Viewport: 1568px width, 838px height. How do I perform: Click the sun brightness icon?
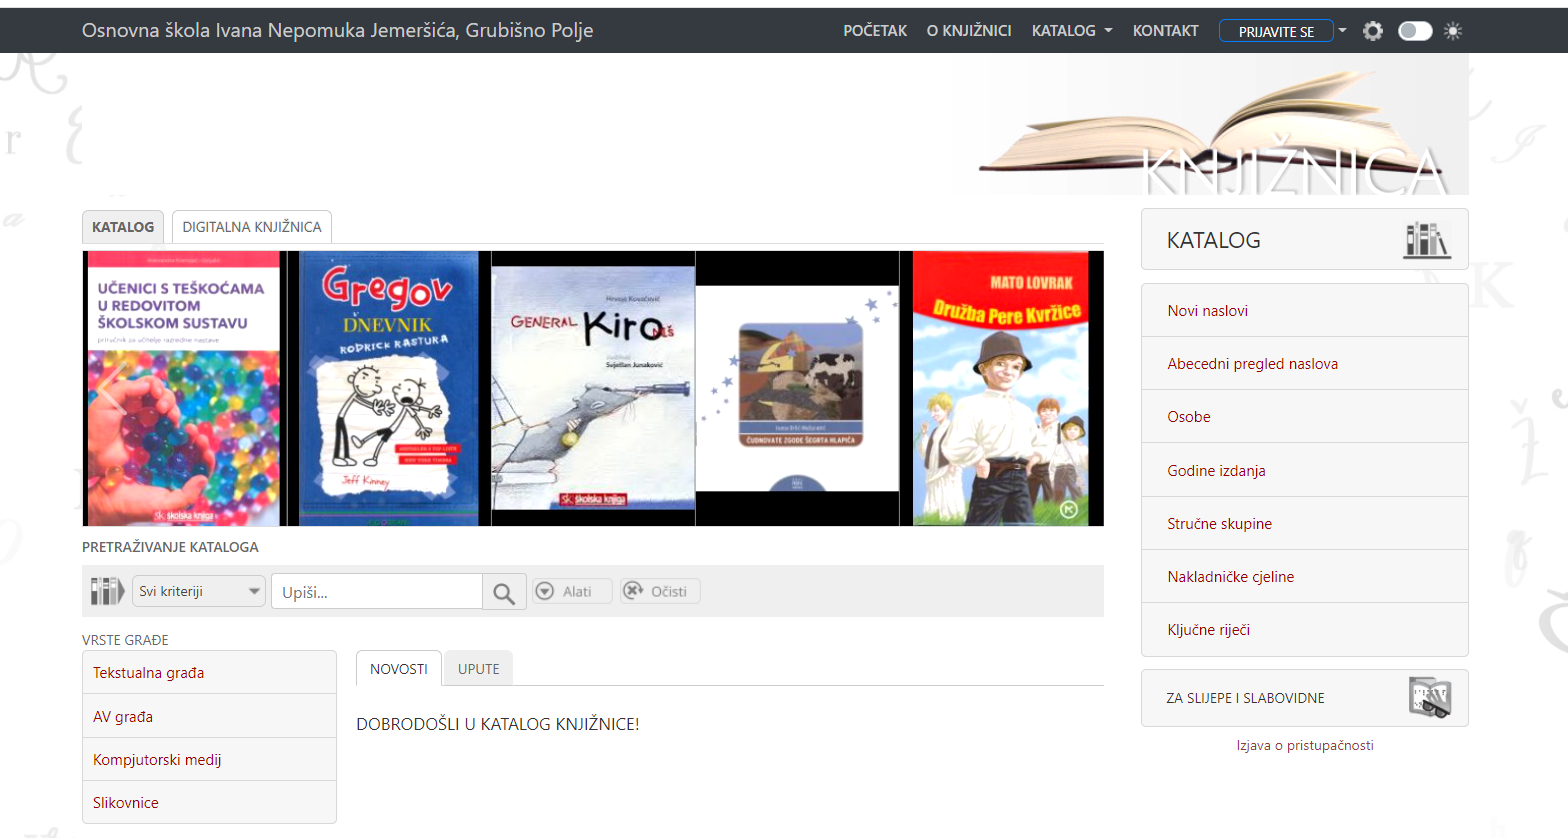pos(1453,31)
